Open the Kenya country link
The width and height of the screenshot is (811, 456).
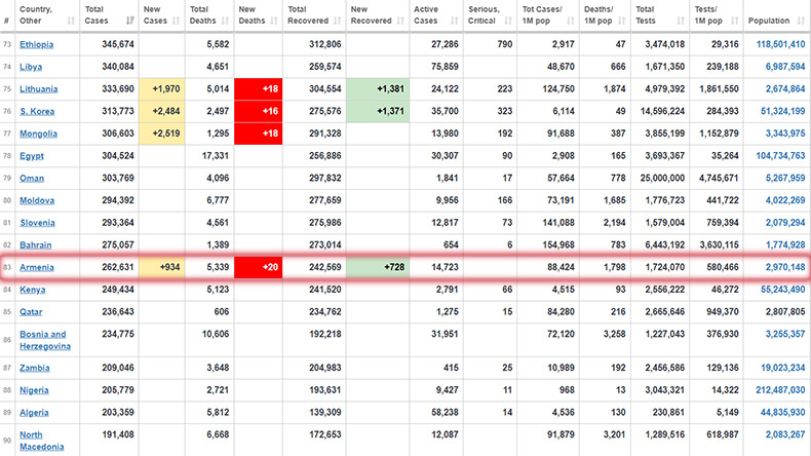click(32, 290)
